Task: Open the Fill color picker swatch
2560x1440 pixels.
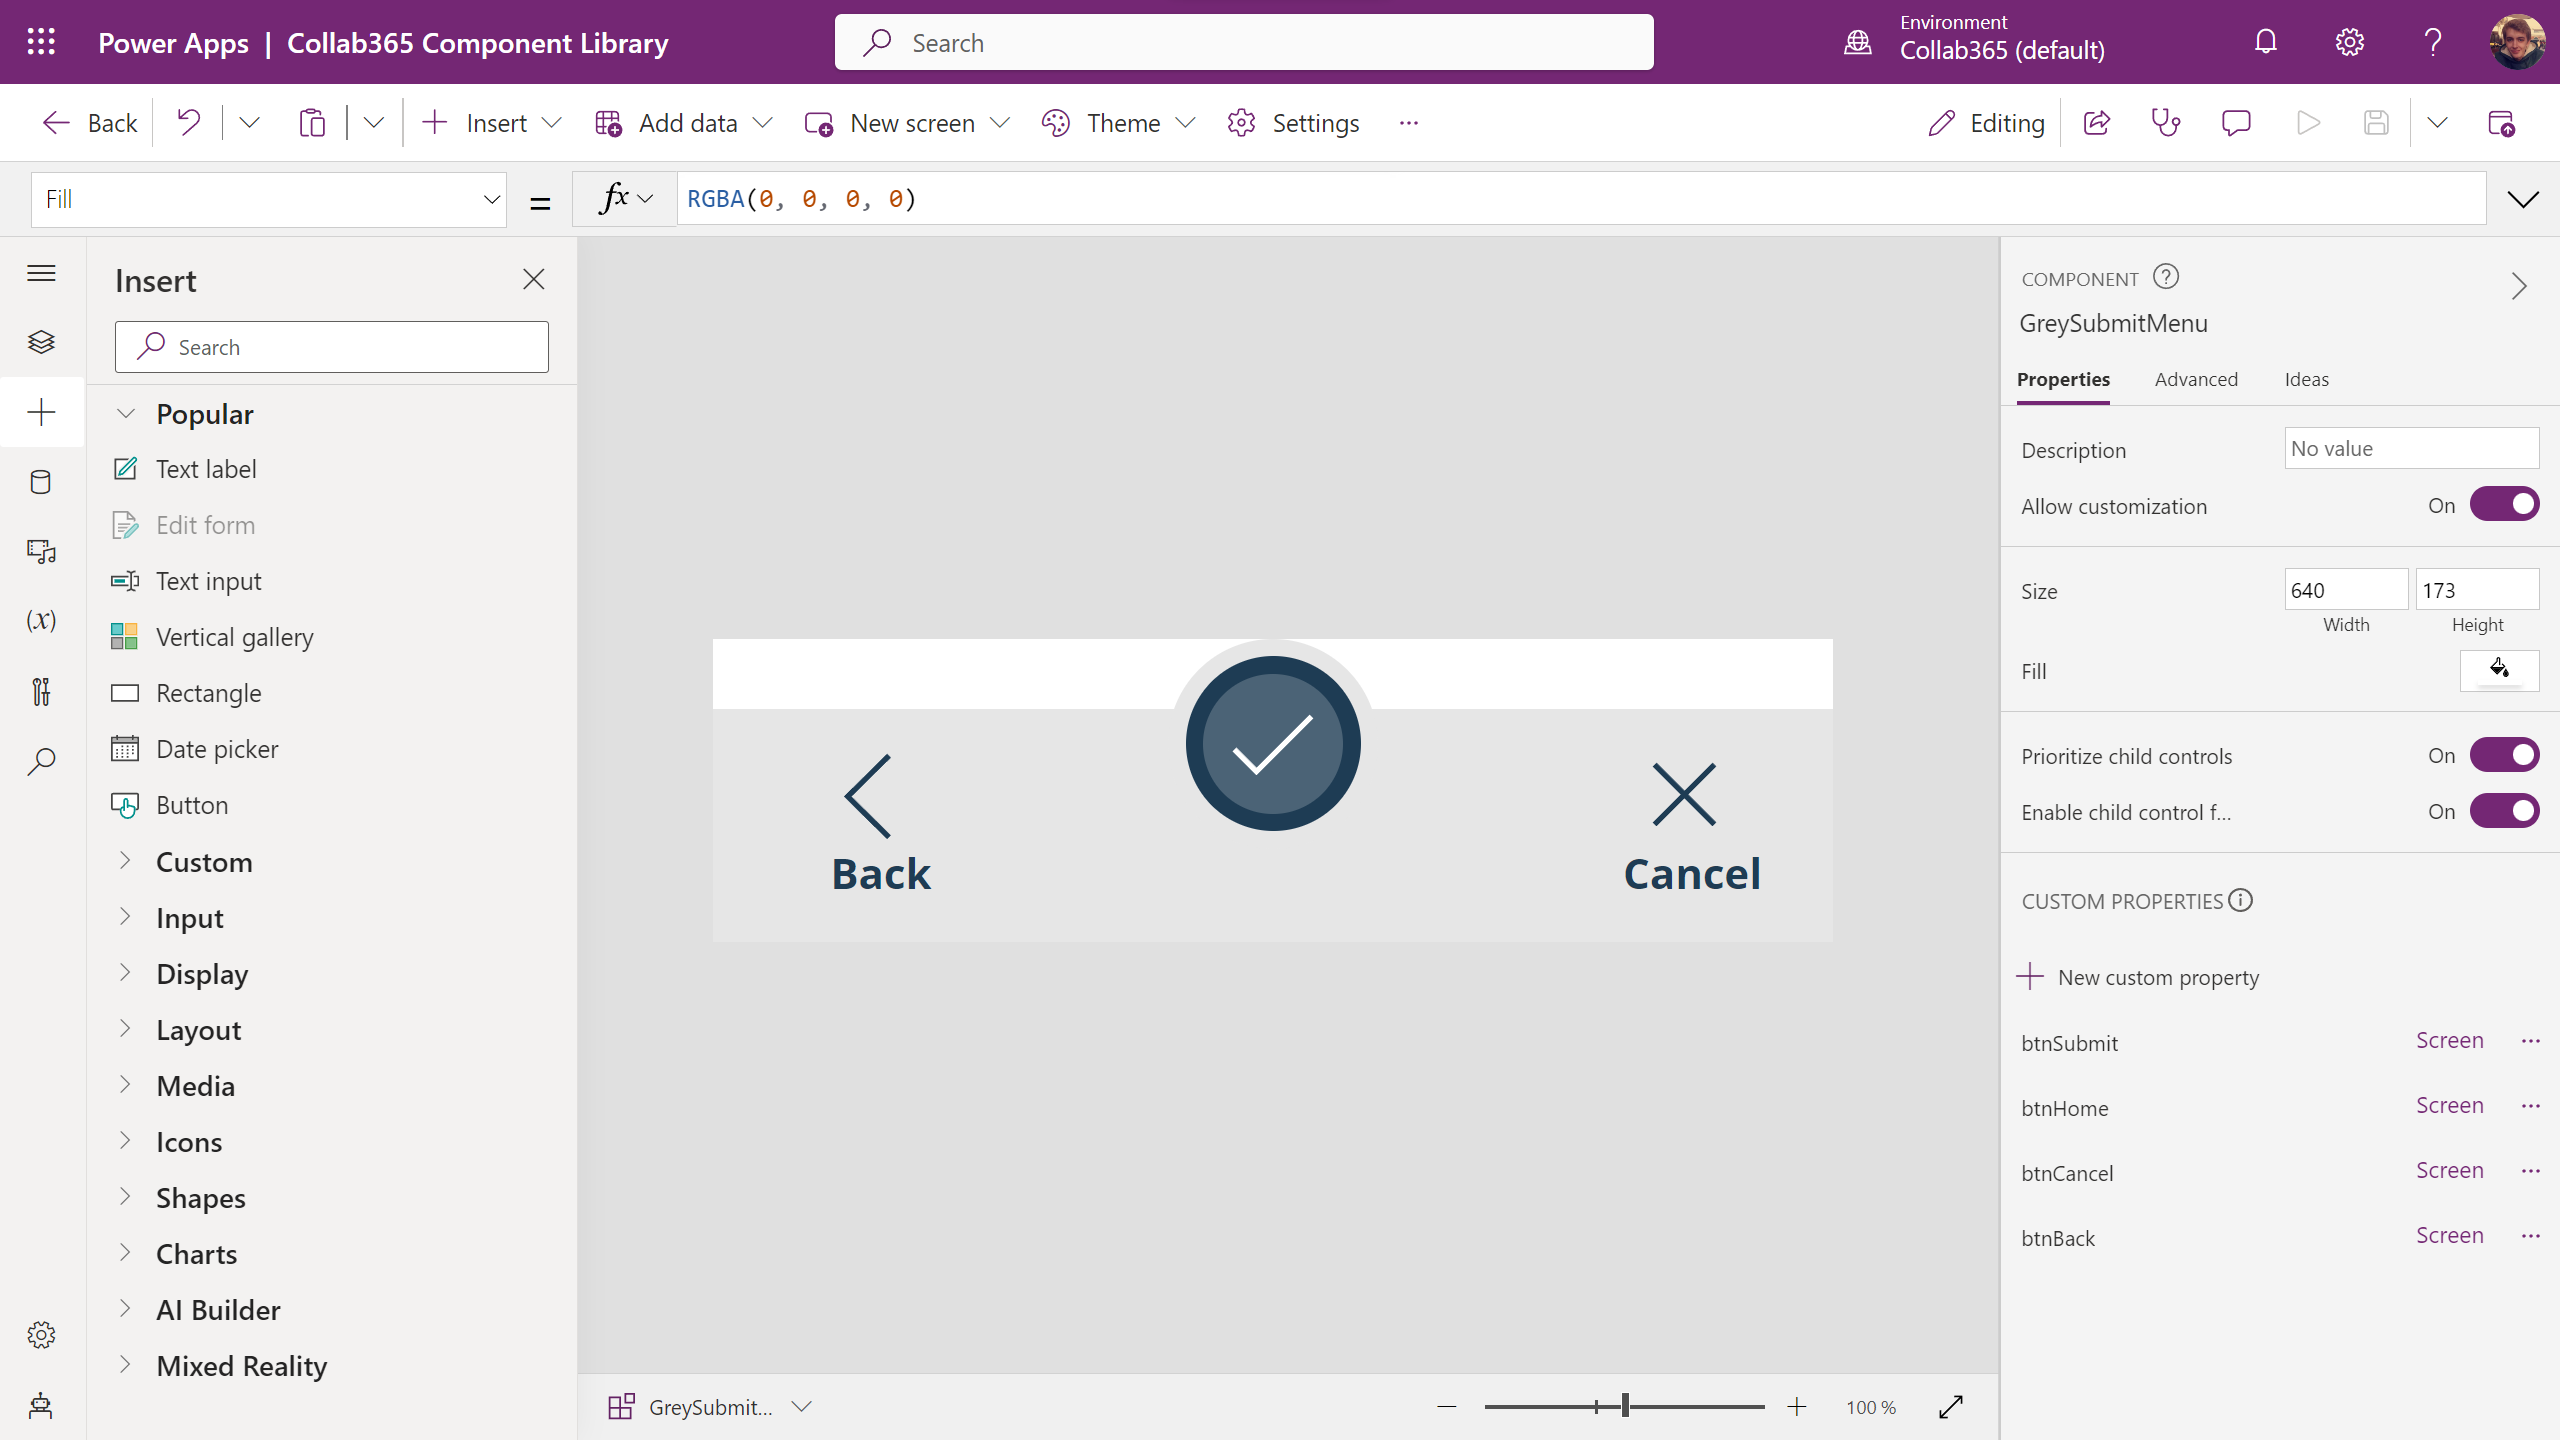Action: pos(2499,671)
